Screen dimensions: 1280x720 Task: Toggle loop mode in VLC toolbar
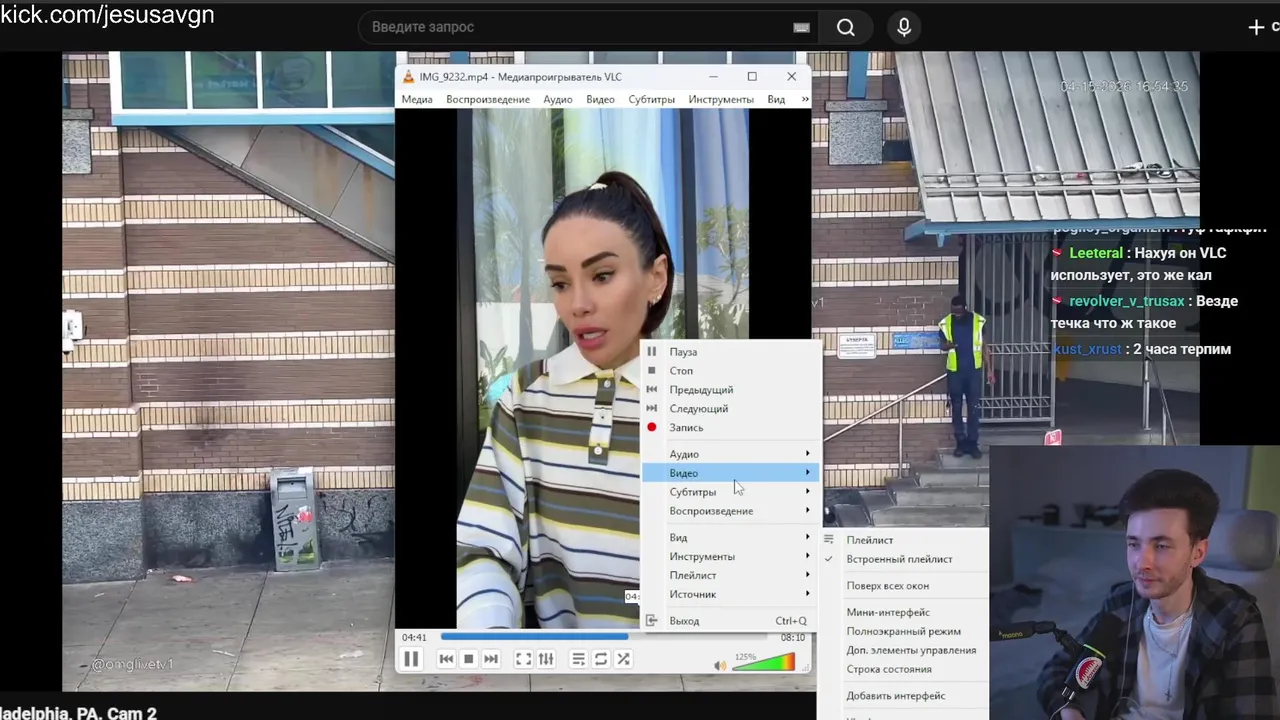pyautogui.click(x=601, y=659)
